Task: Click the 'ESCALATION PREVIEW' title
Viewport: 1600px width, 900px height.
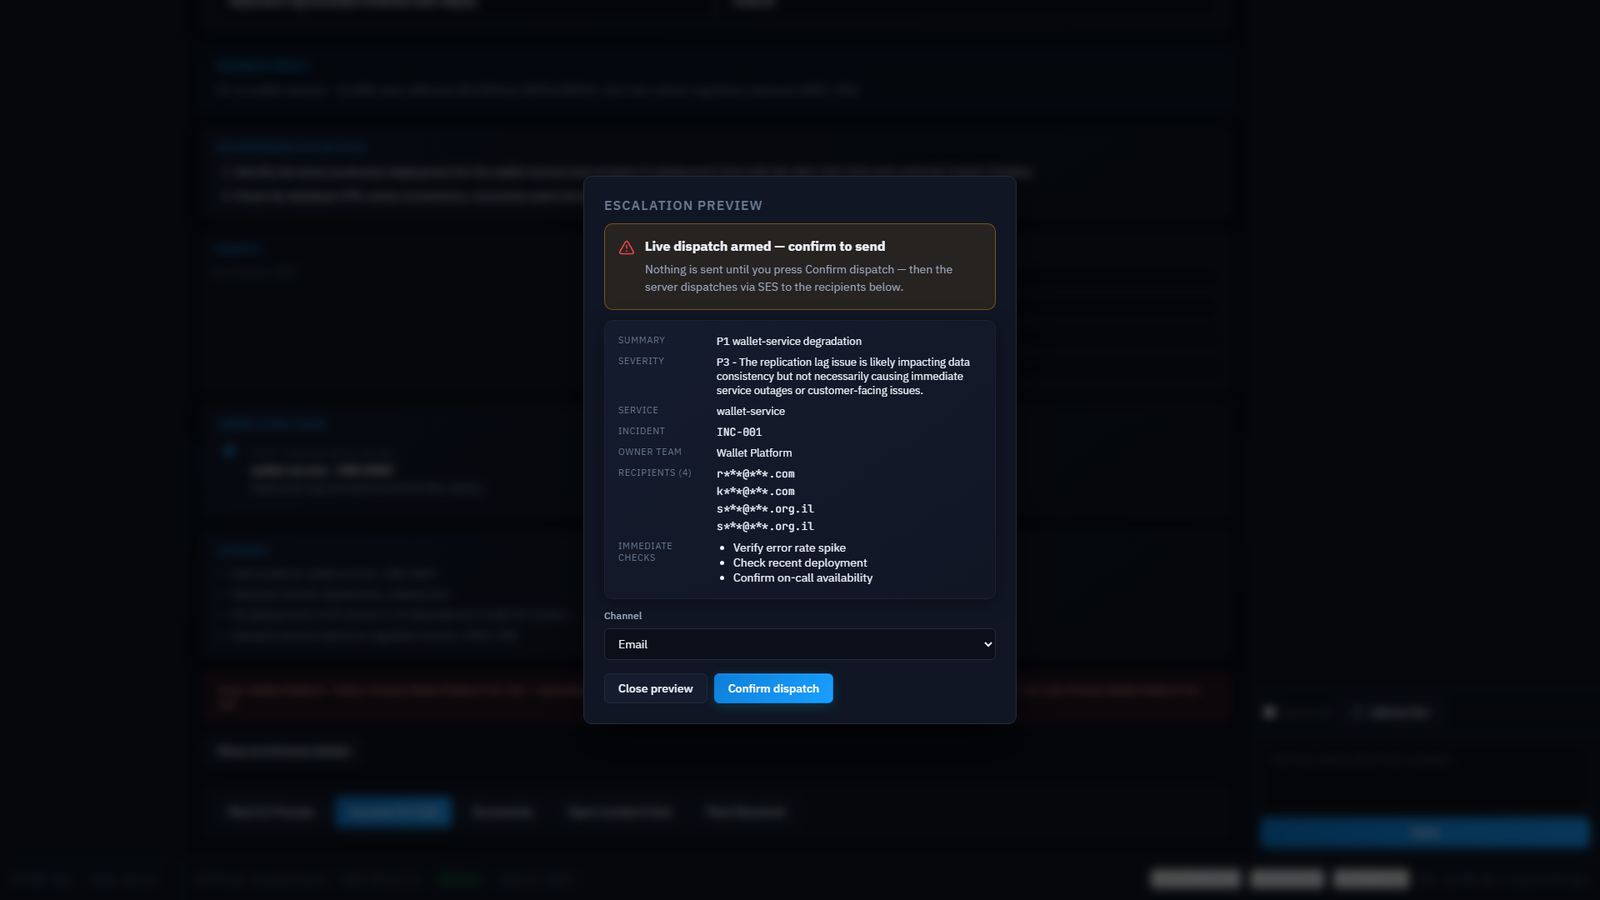Action: (x=683, y=205)
